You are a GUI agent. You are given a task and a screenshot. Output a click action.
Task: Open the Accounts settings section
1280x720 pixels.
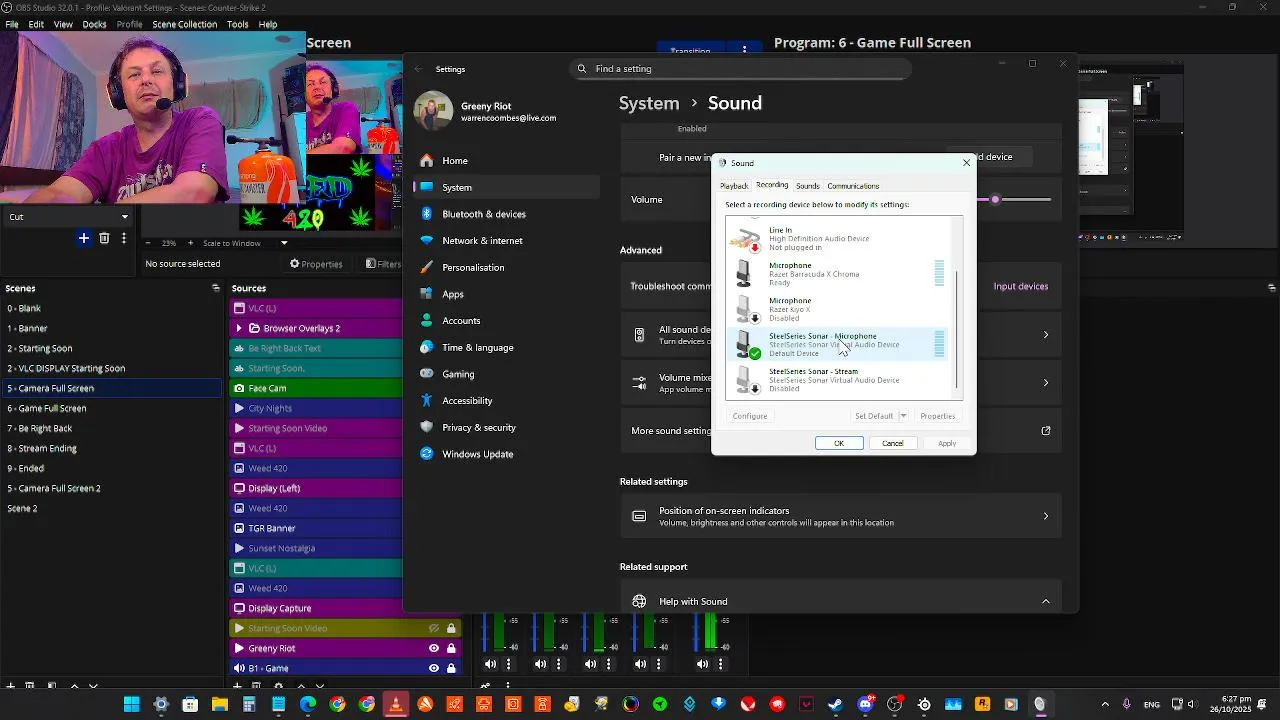coord(505,321)
